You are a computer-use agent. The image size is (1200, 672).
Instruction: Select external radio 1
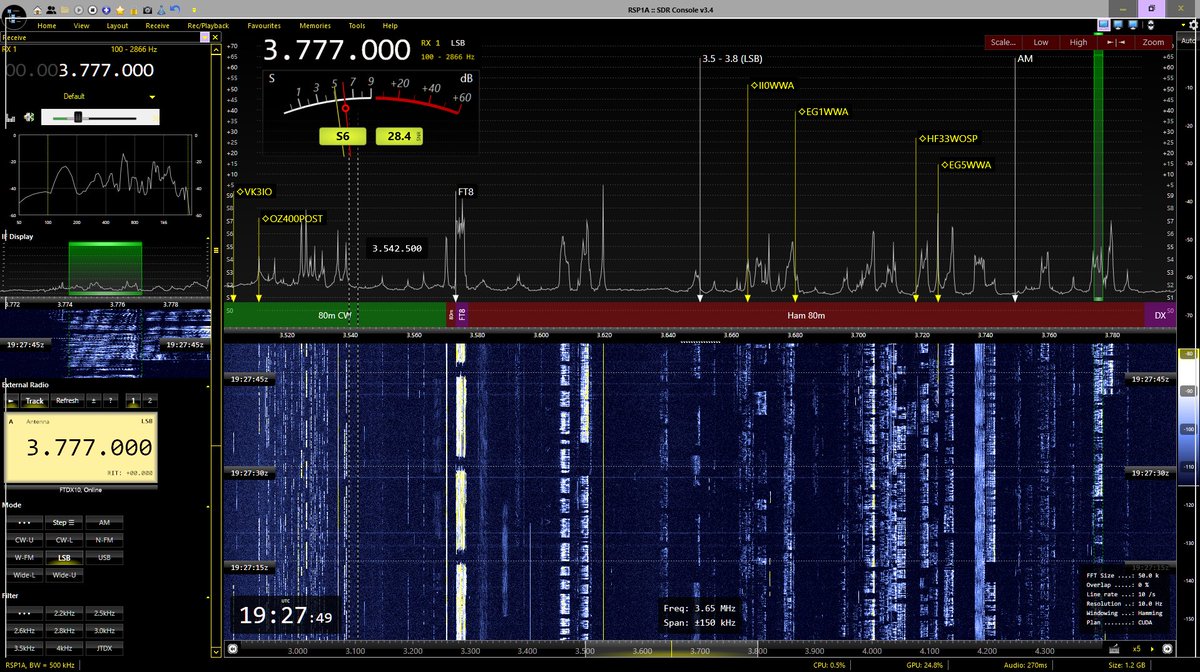click(x=133, y=400)
